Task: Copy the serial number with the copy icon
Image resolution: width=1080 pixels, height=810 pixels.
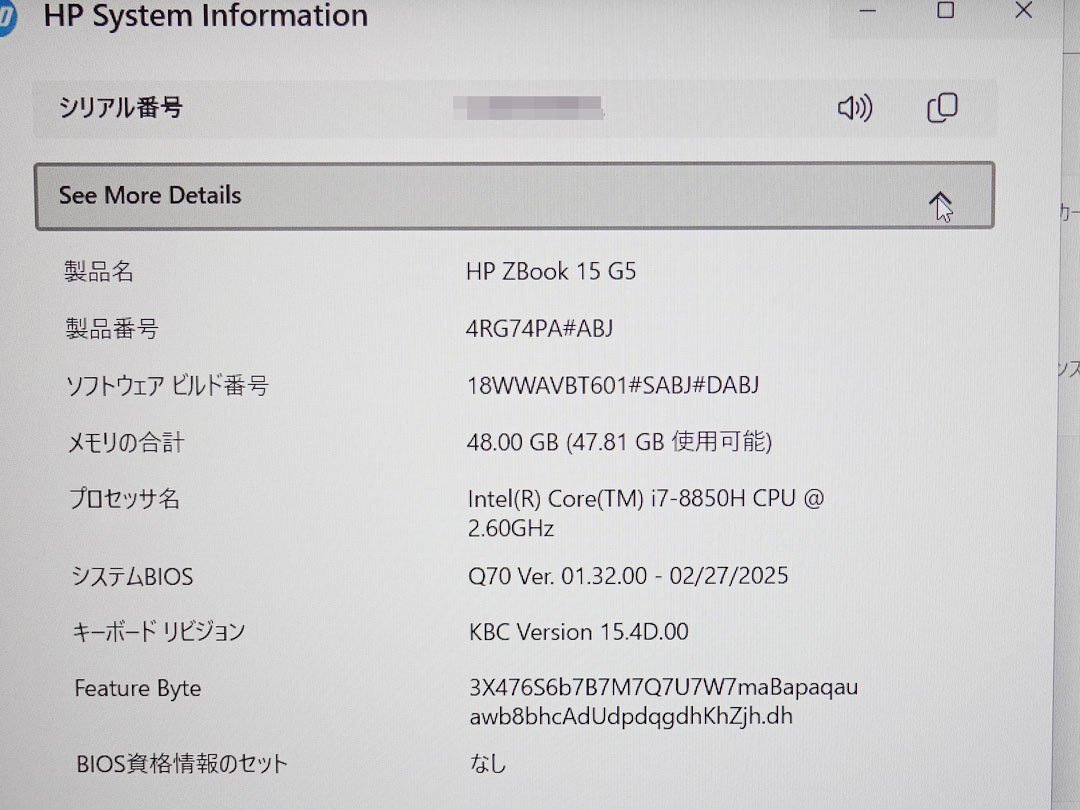Action: [942, 107]
